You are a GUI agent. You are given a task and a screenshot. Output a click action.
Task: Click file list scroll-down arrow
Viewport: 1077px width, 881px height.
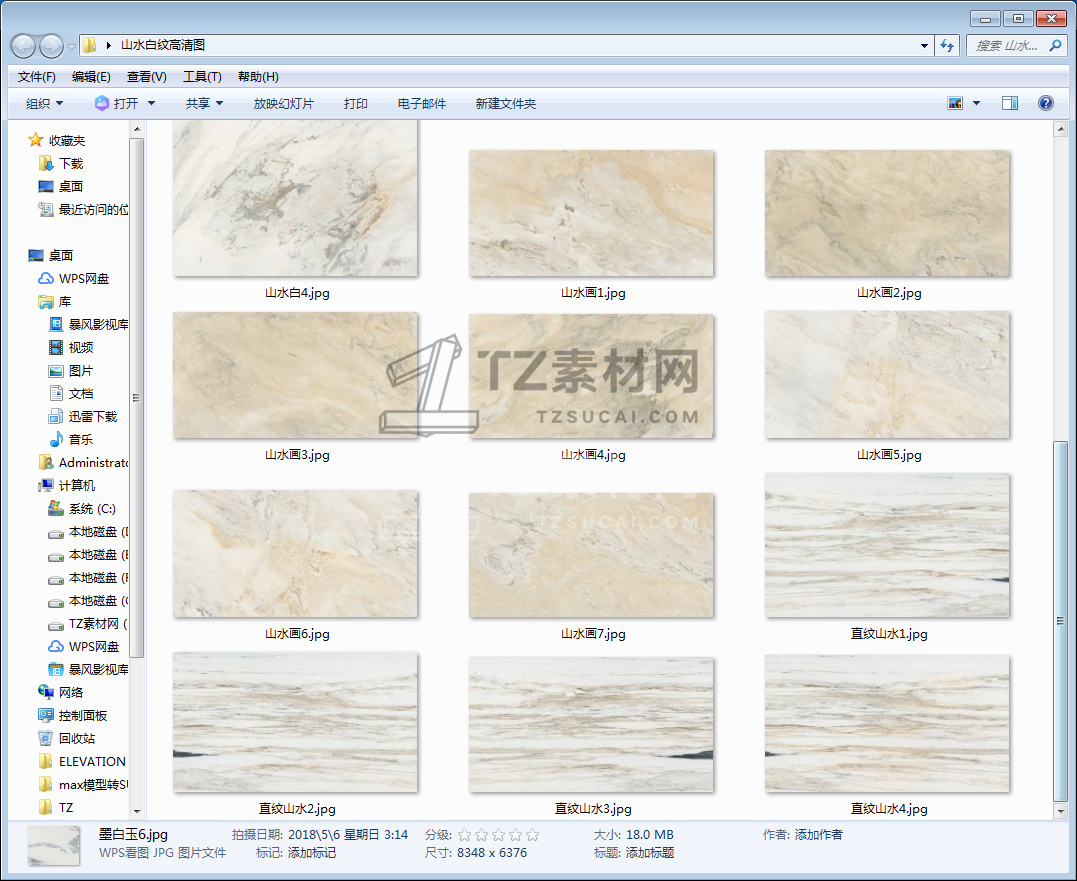1061,811
